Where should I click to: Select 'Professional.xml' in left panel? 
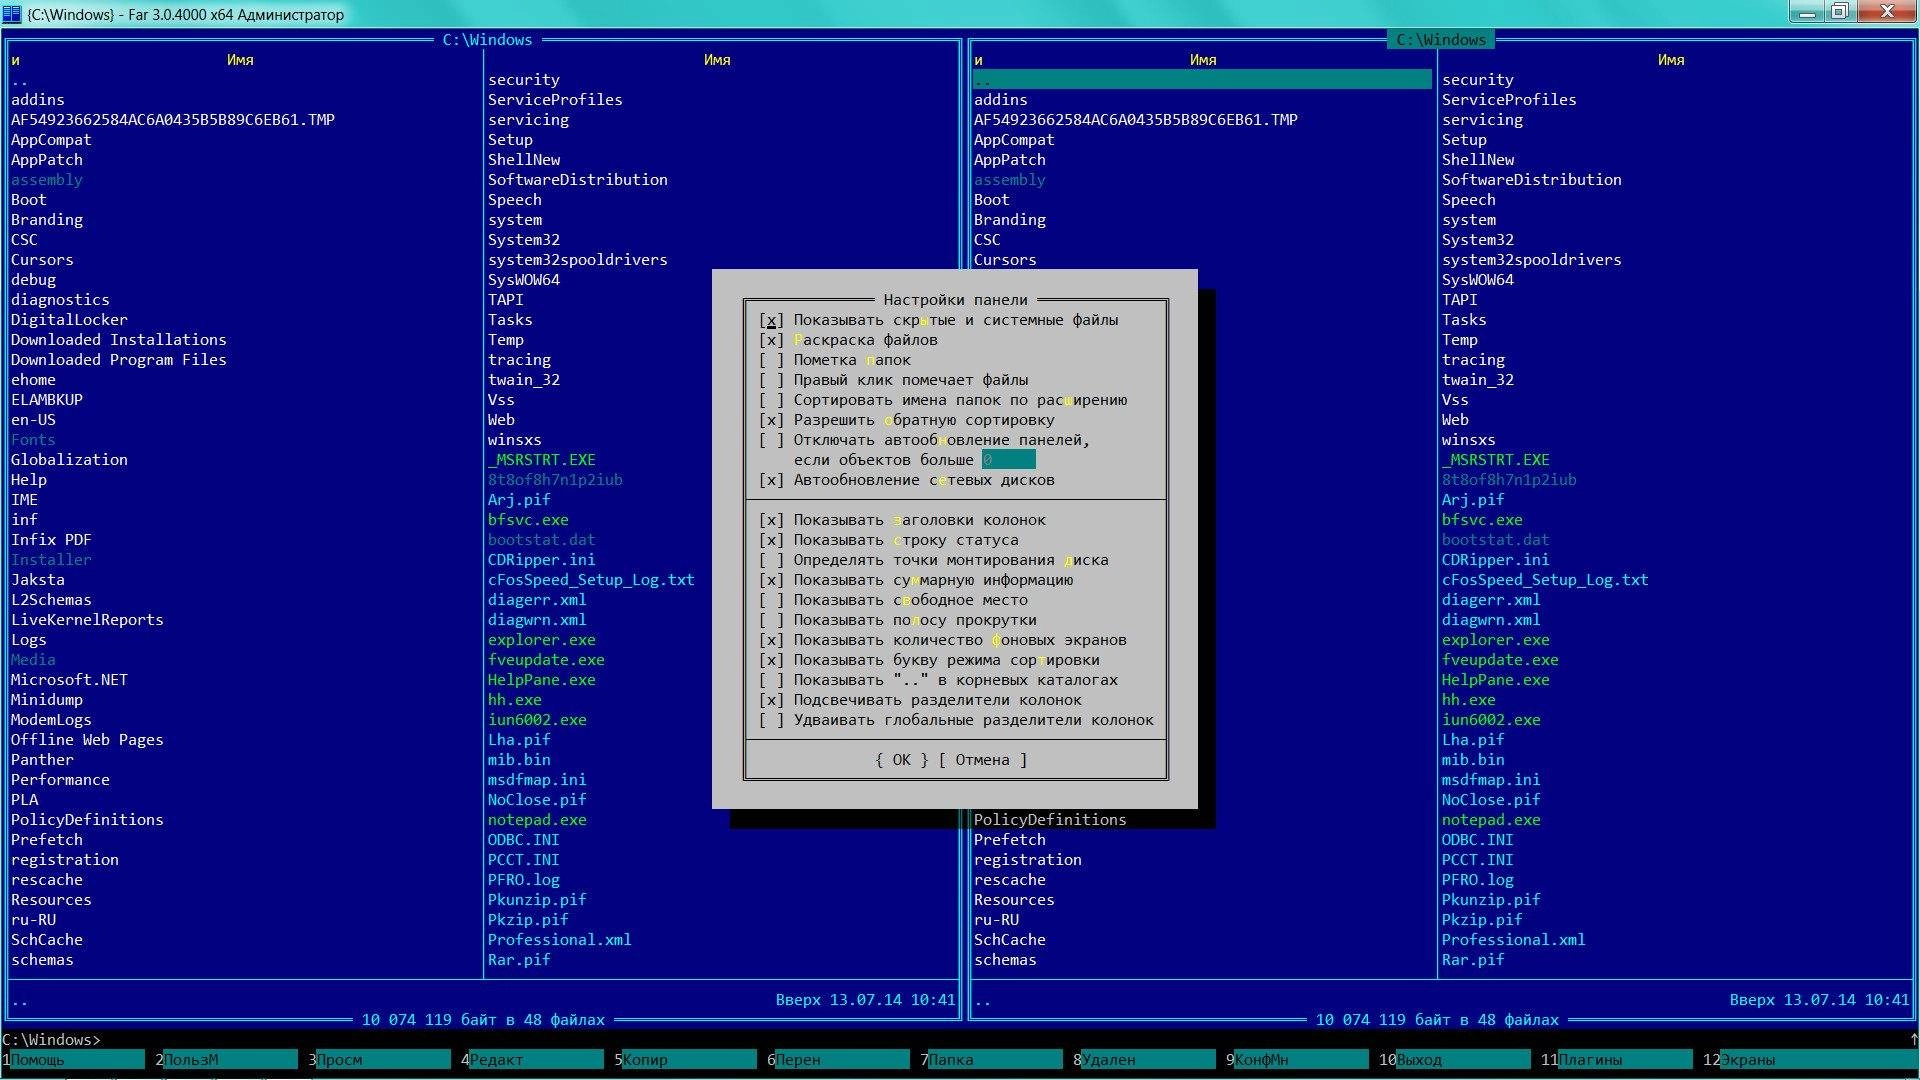[559, 940]
